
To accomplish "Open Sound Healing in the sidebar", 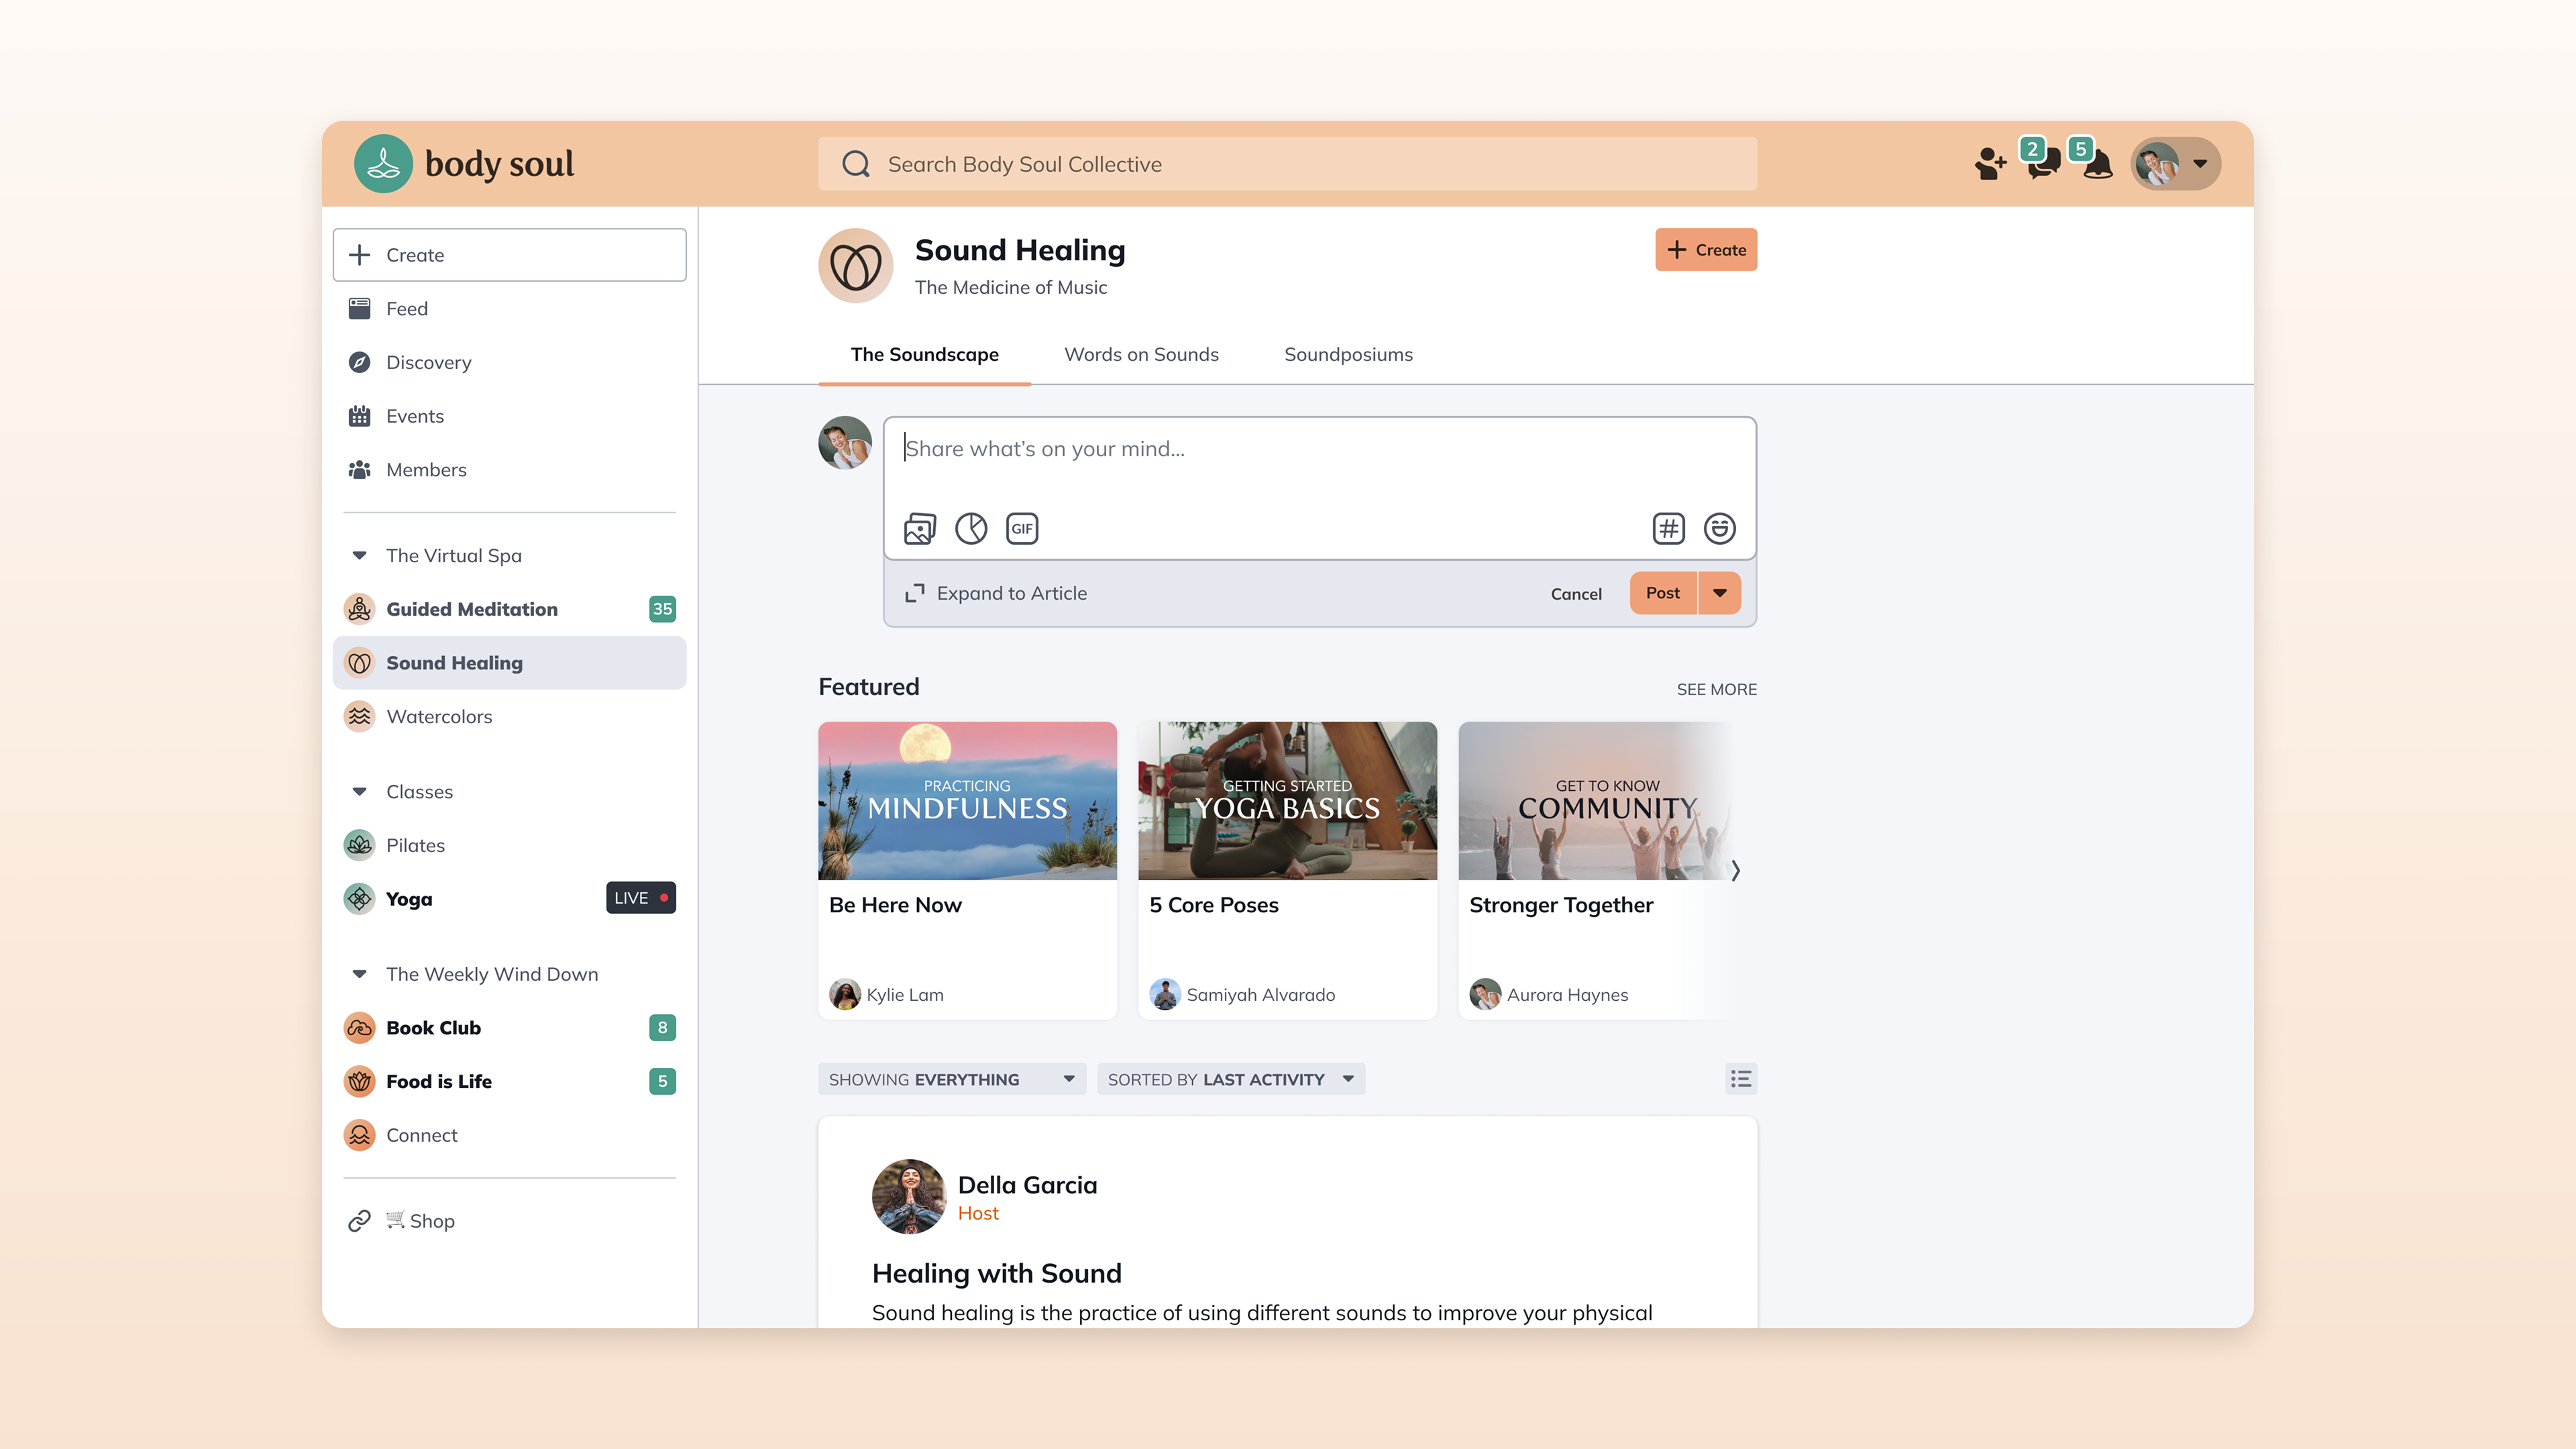I will (x=509, y=662).
